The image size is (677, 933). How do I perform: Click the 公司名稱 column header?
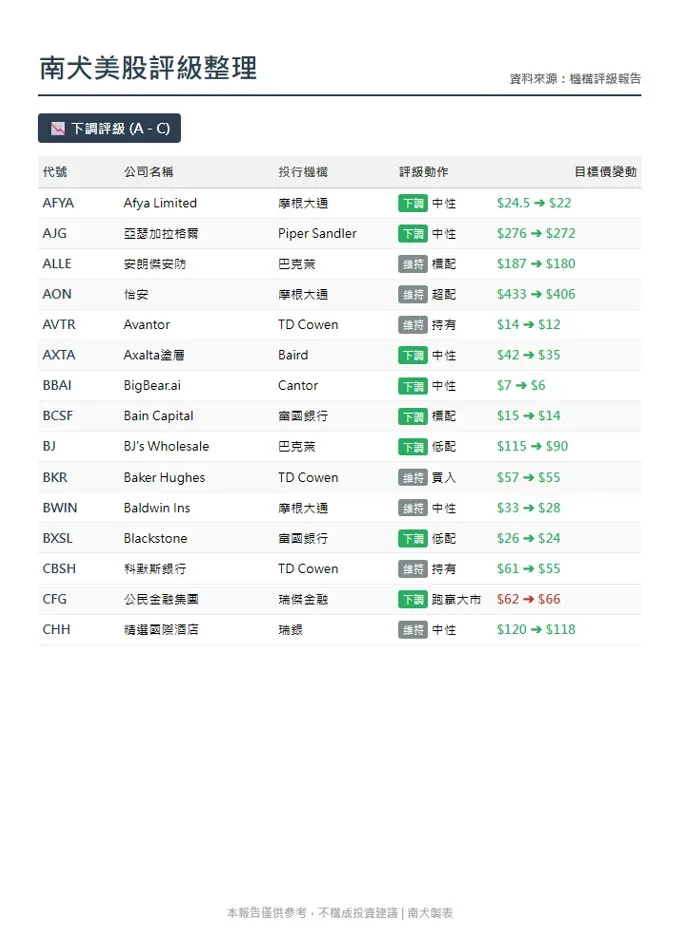(x=149, y=172)
